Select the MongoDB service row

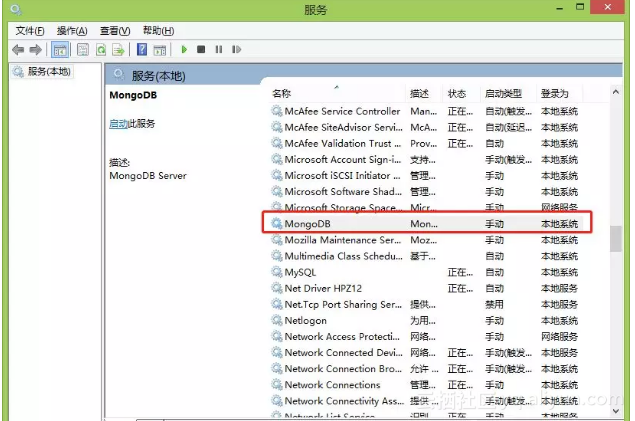(427, 223)
